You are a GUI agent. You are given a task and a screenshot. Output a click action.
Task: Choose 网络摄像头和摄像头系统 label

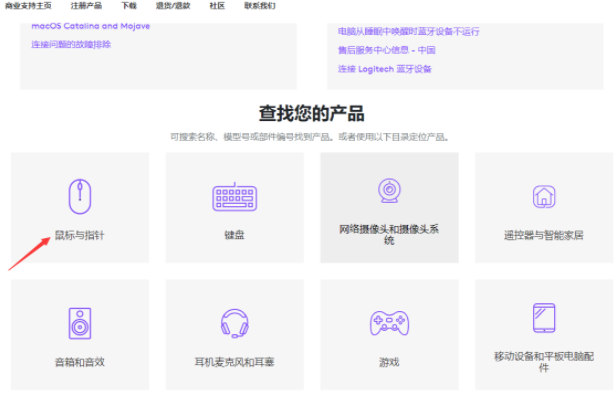[389, 235]
